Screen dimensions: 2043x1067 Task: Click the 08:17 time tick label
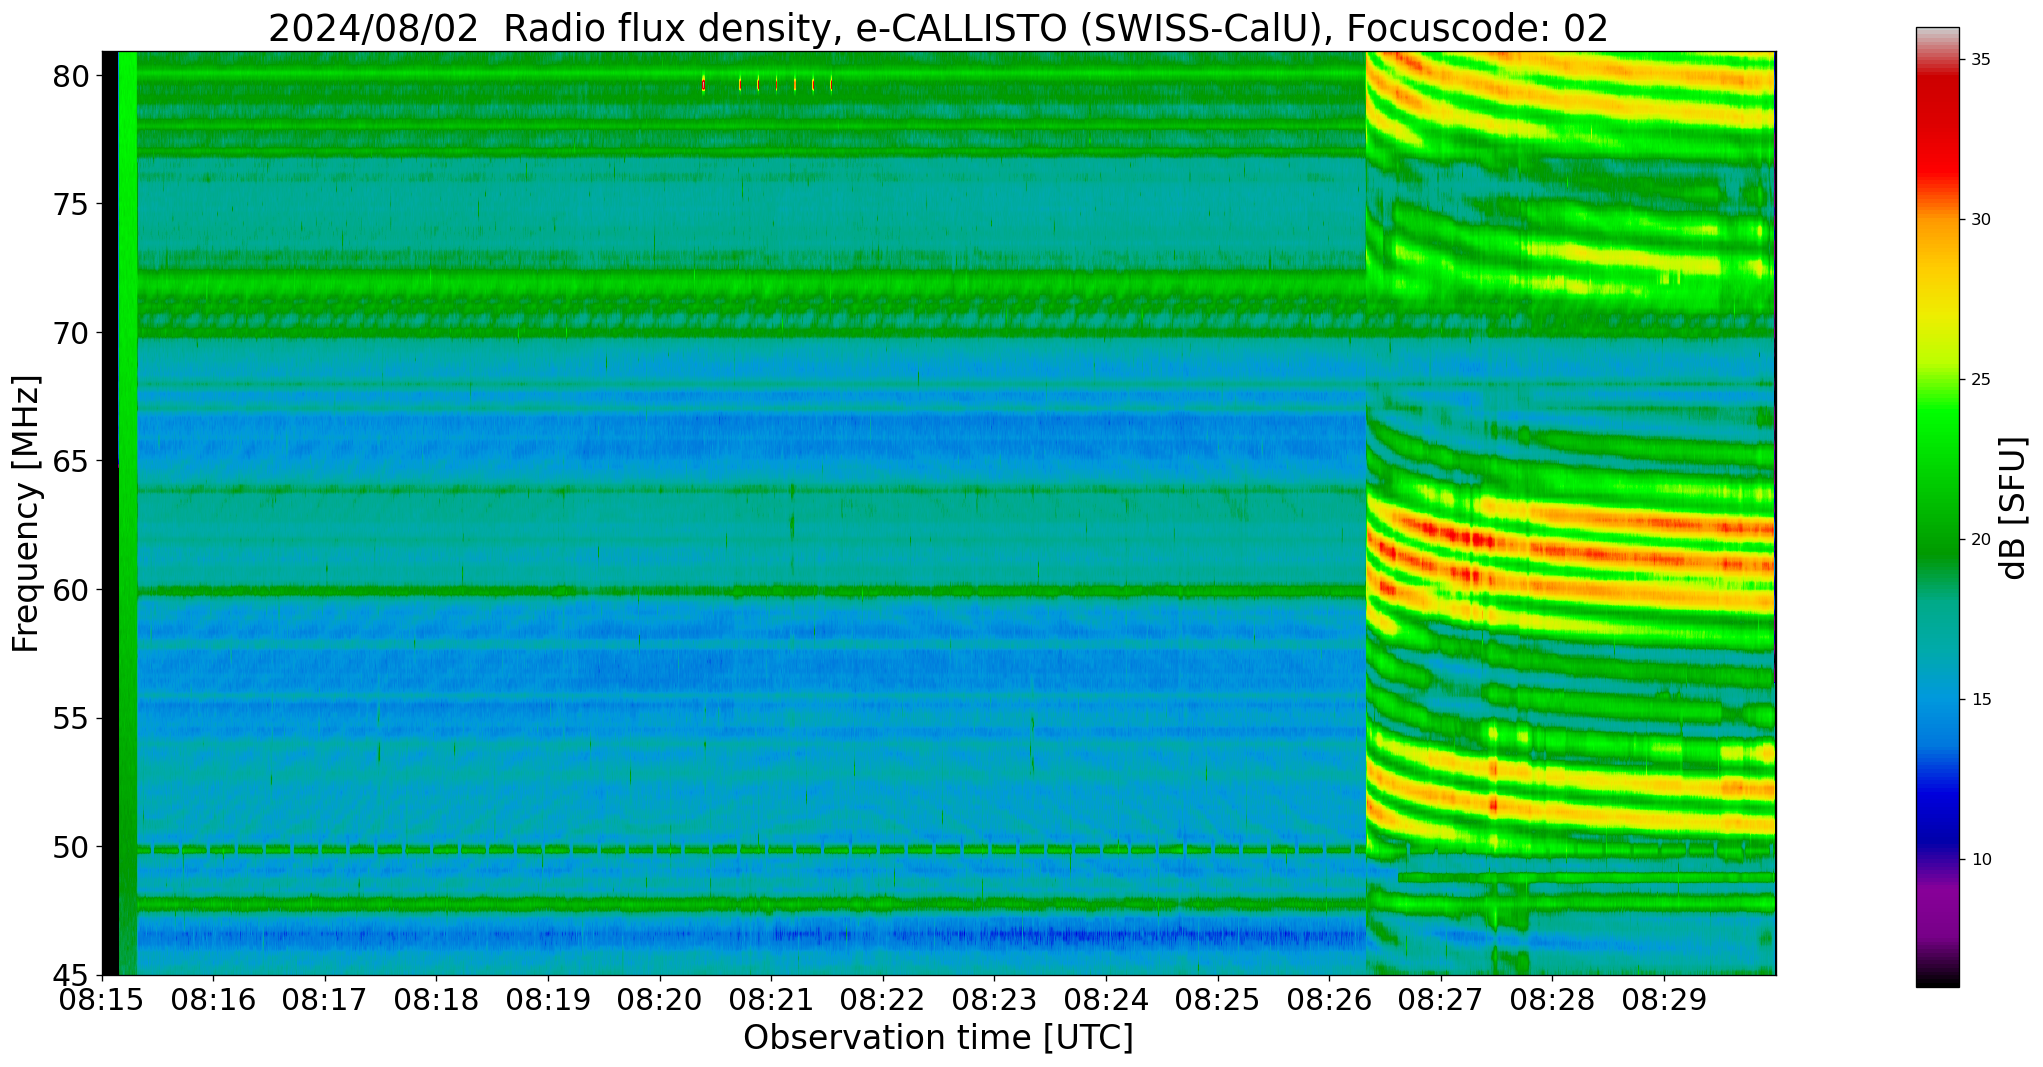click(x=324, y=1000)
